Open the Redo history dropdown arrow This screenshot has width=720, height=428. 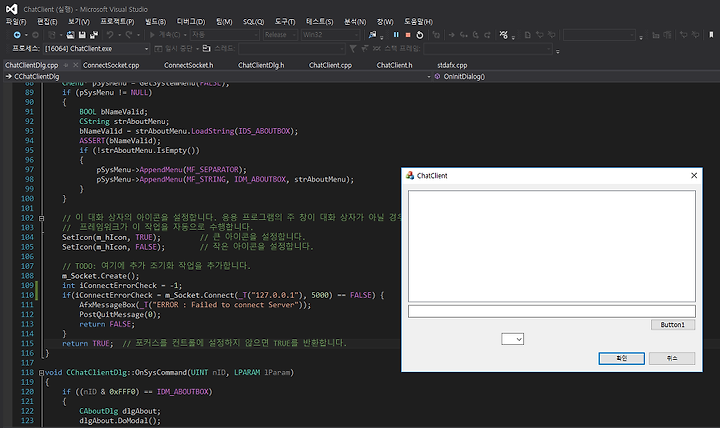tap(138, 35)
